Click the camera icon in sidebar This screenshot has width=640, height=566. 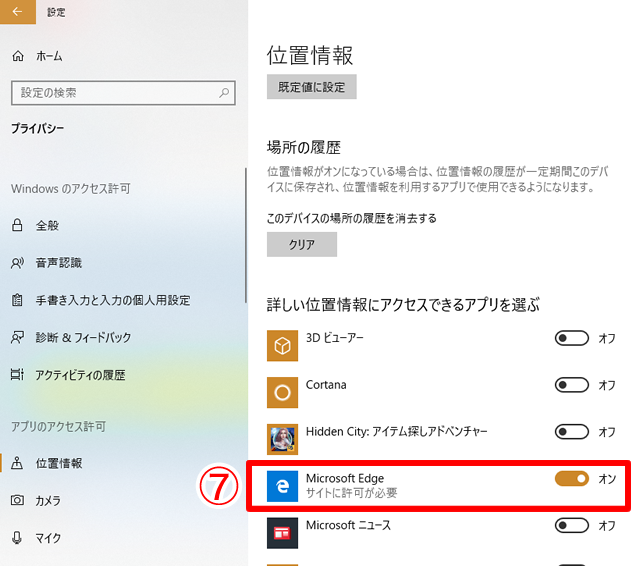[x=17, y=500]
